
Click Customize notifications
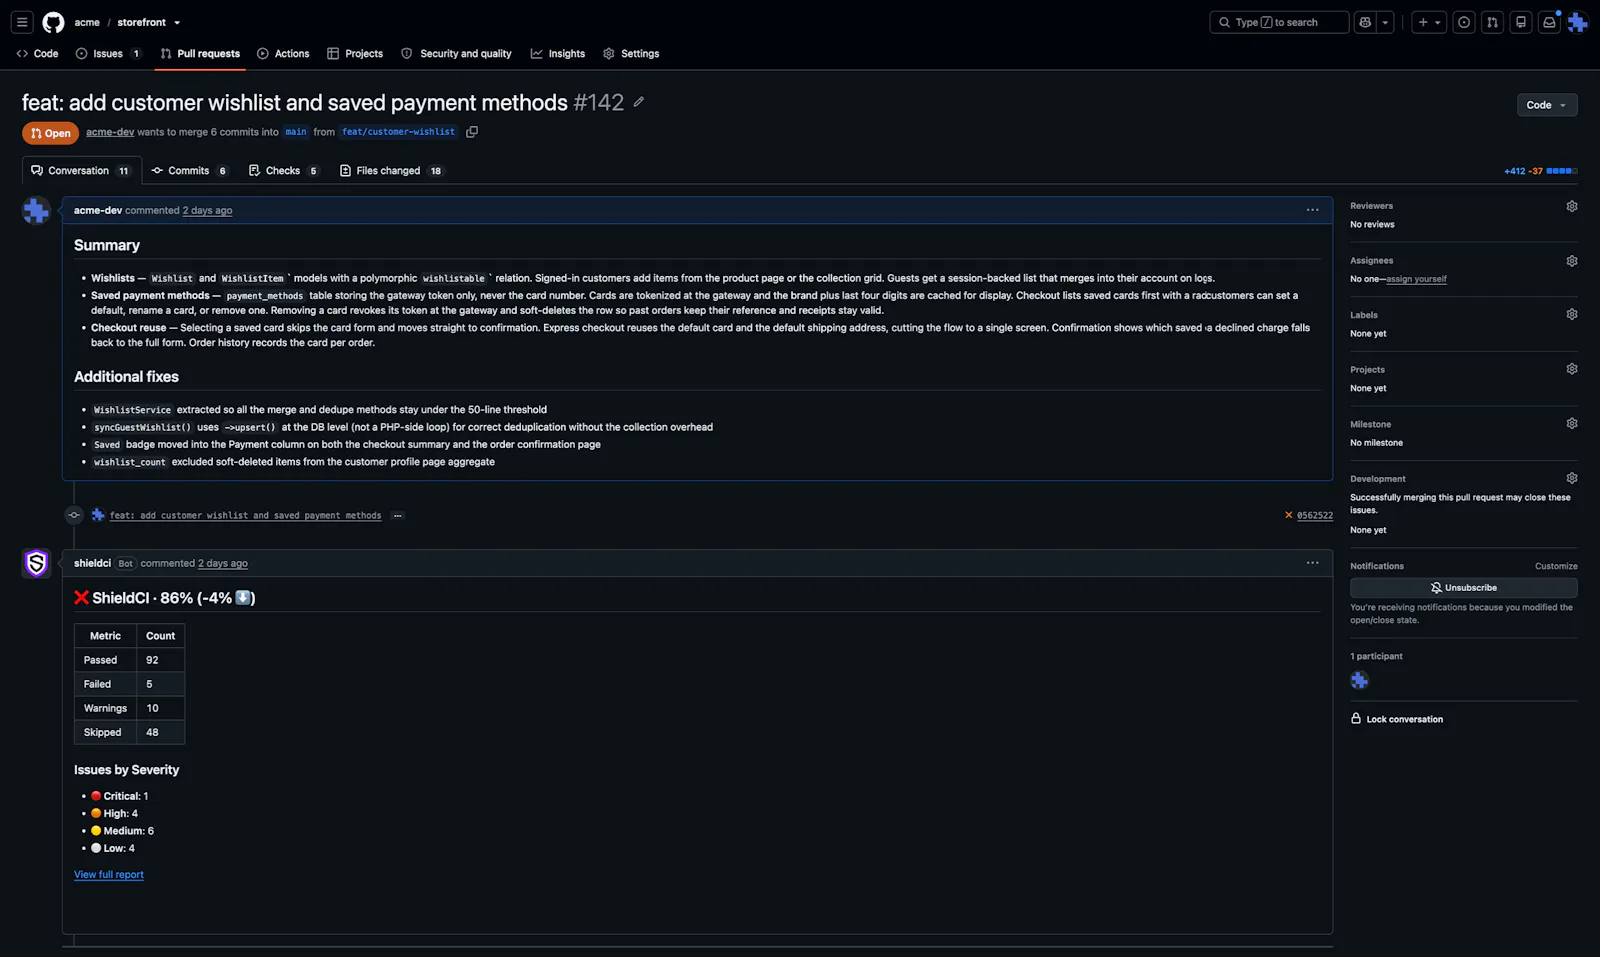point(1556,566)
